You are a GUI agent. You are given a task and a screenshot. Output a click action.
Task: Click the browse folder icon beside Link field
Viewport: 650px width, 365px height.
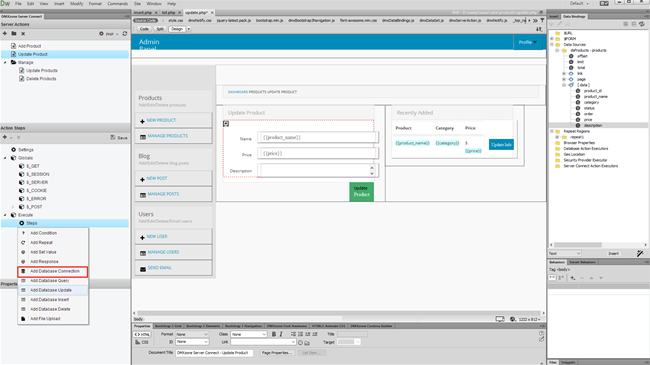307,343
